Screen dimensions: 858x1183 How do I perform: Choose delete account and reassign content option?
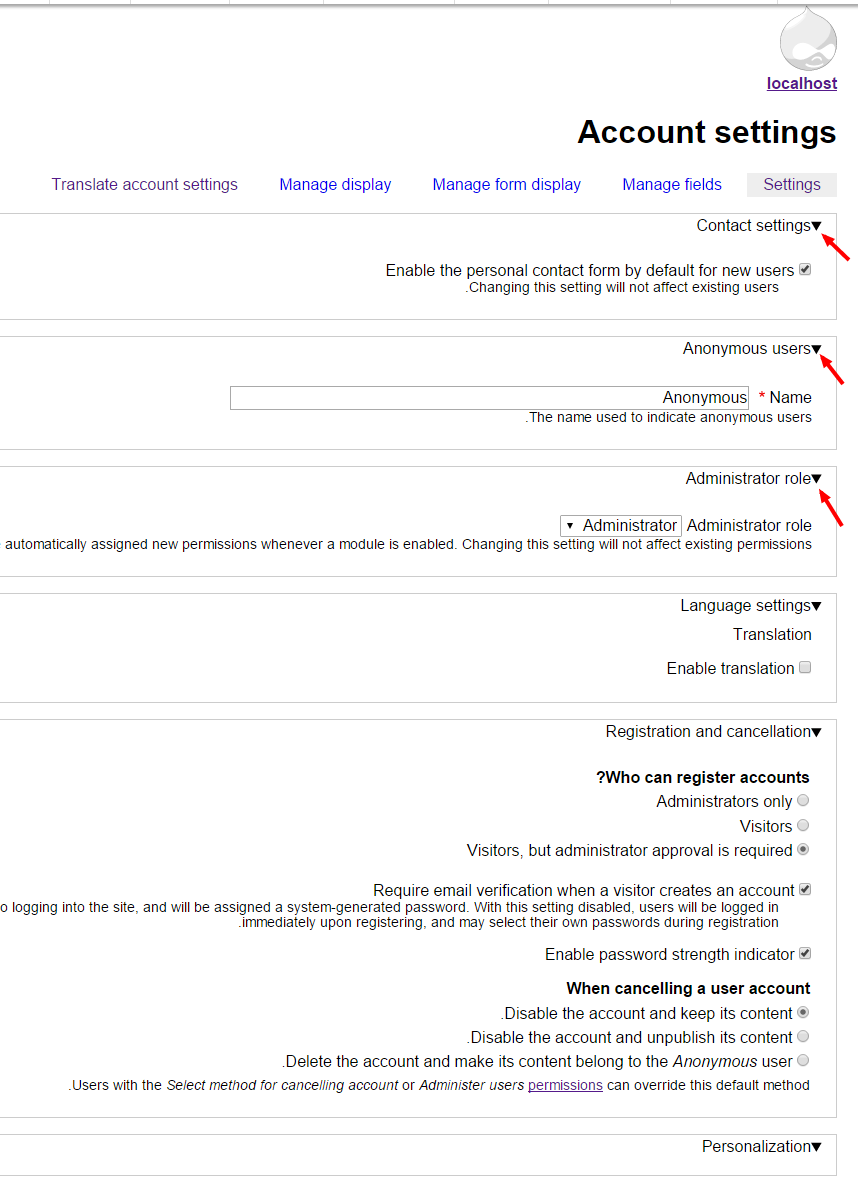pos(803,1060)
